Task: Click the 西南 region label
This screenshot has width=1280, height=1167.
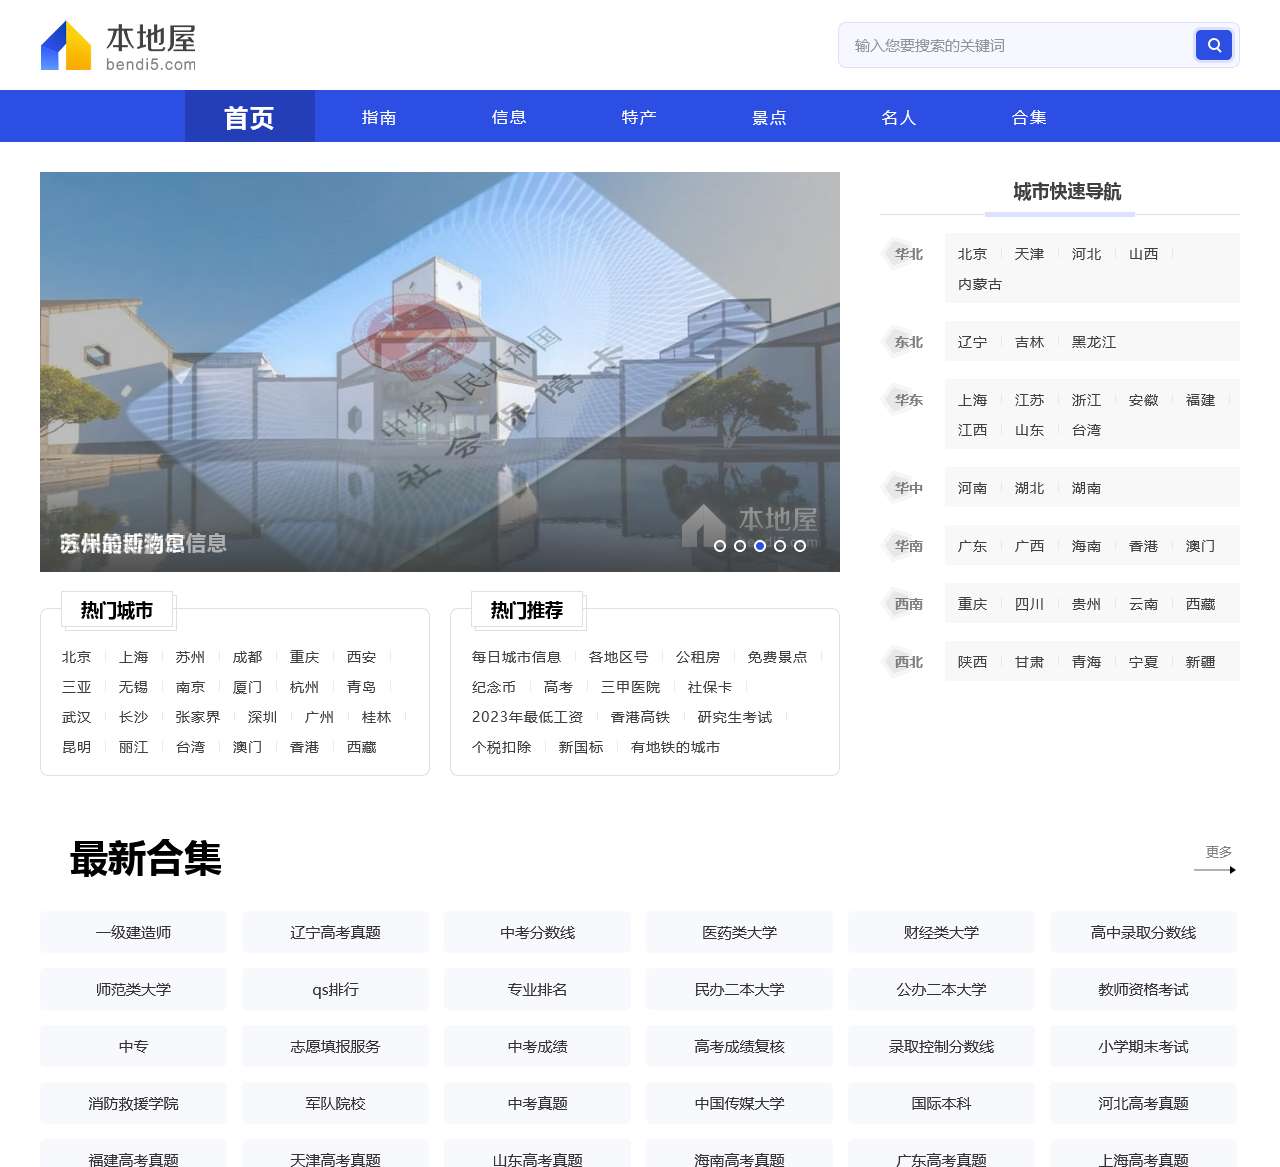Action: click(x=908, y=604)
